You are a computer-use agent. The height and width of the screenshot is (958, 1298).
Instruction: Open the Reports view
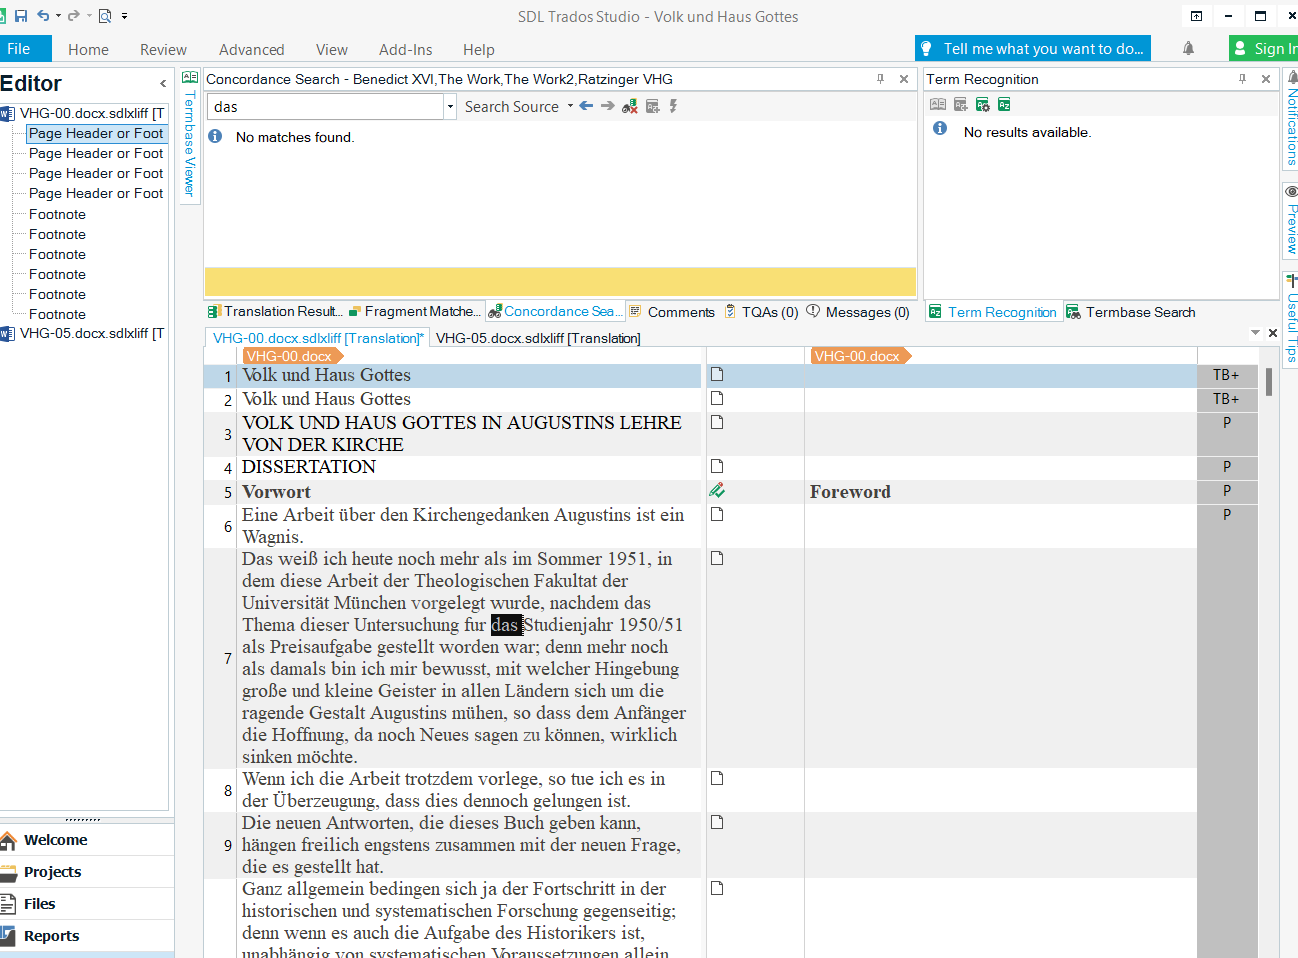click(87, 936)
